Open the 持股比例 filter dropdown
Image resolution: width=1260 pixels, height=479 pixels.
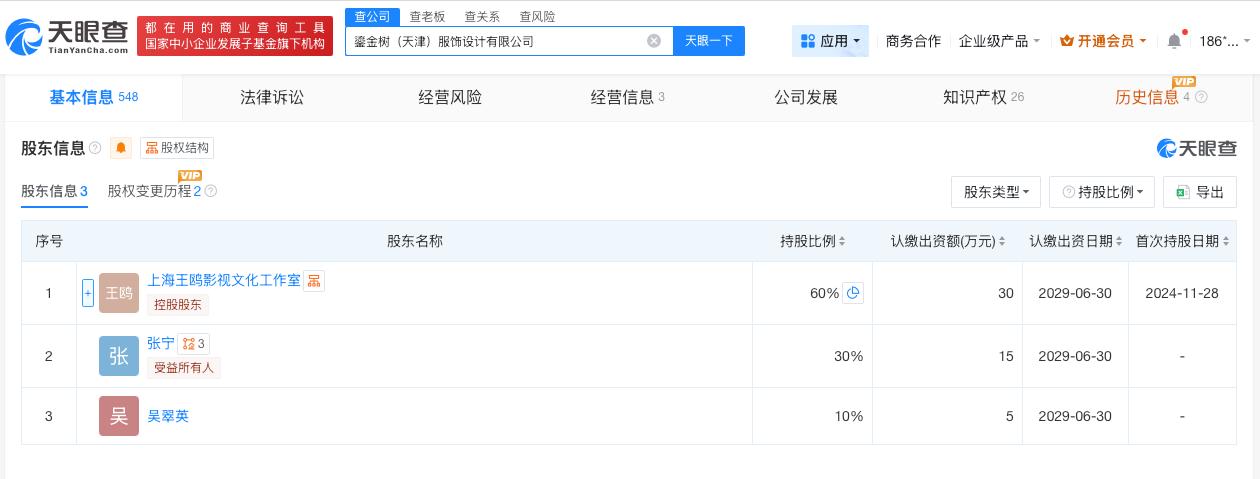1102,192
